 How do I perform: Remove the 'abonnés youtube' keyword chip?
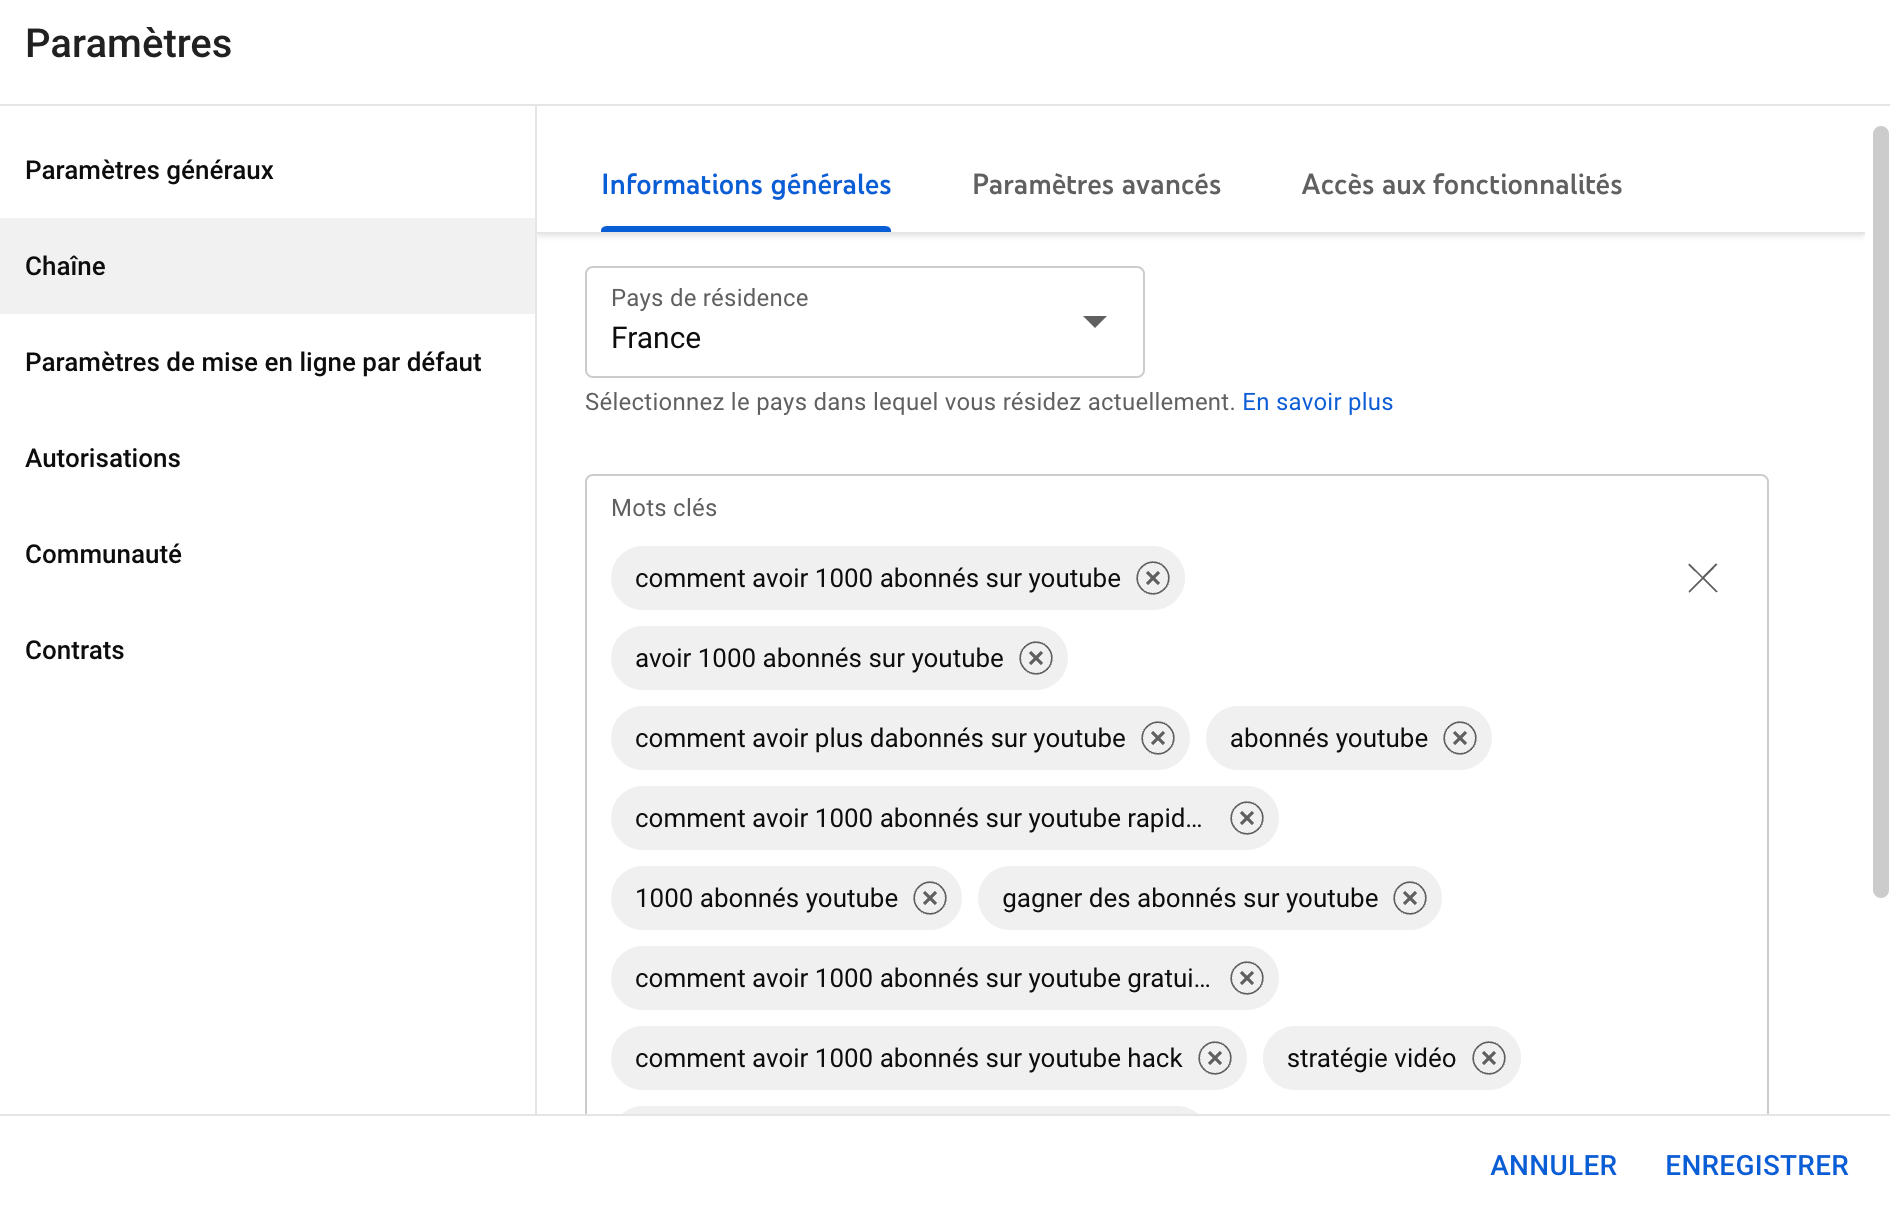tap(1460, 738)
